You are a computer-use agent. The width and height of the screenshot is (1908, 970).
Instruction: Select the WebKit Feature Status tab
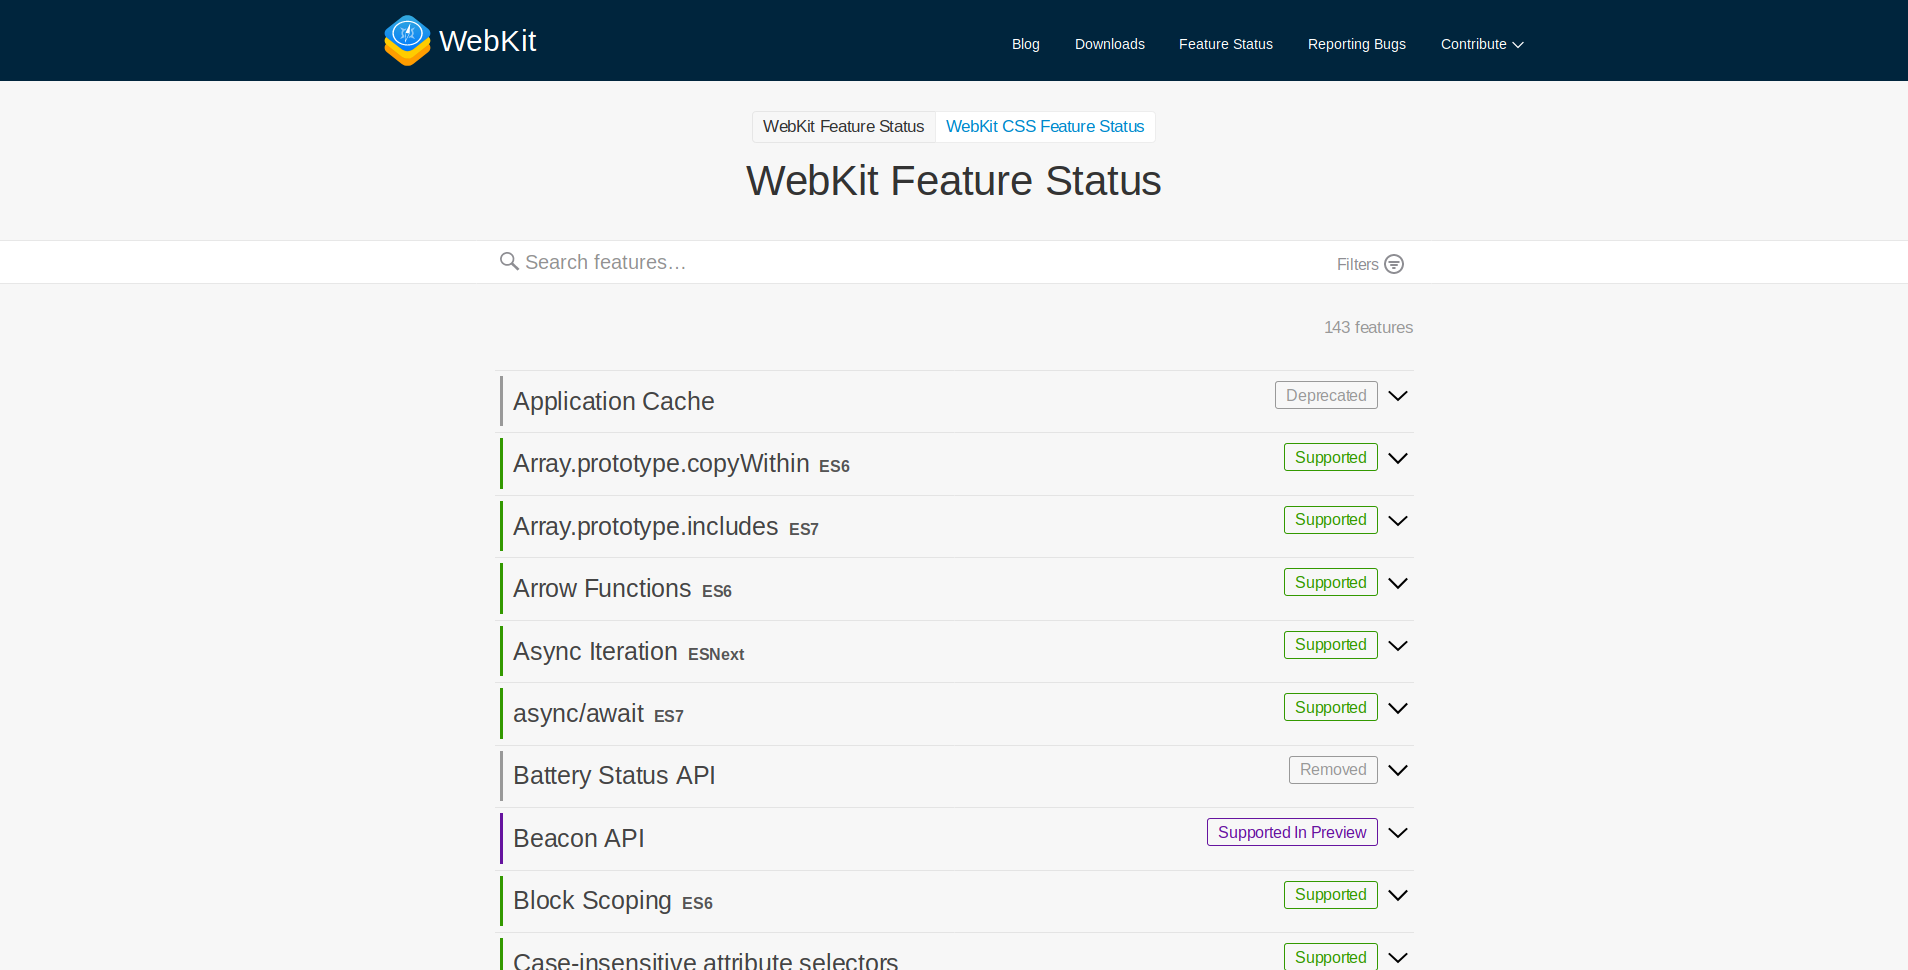click(x=844, y=126)
